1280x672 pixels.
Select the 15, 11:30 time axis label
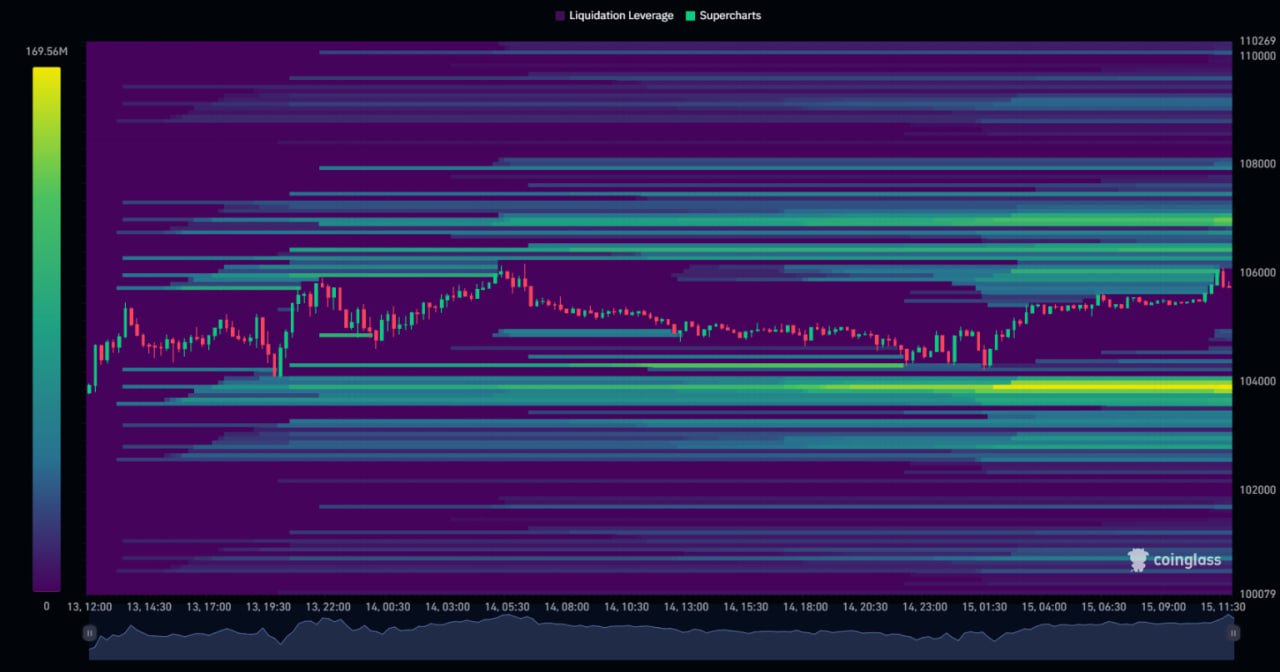click(1222, 607)
